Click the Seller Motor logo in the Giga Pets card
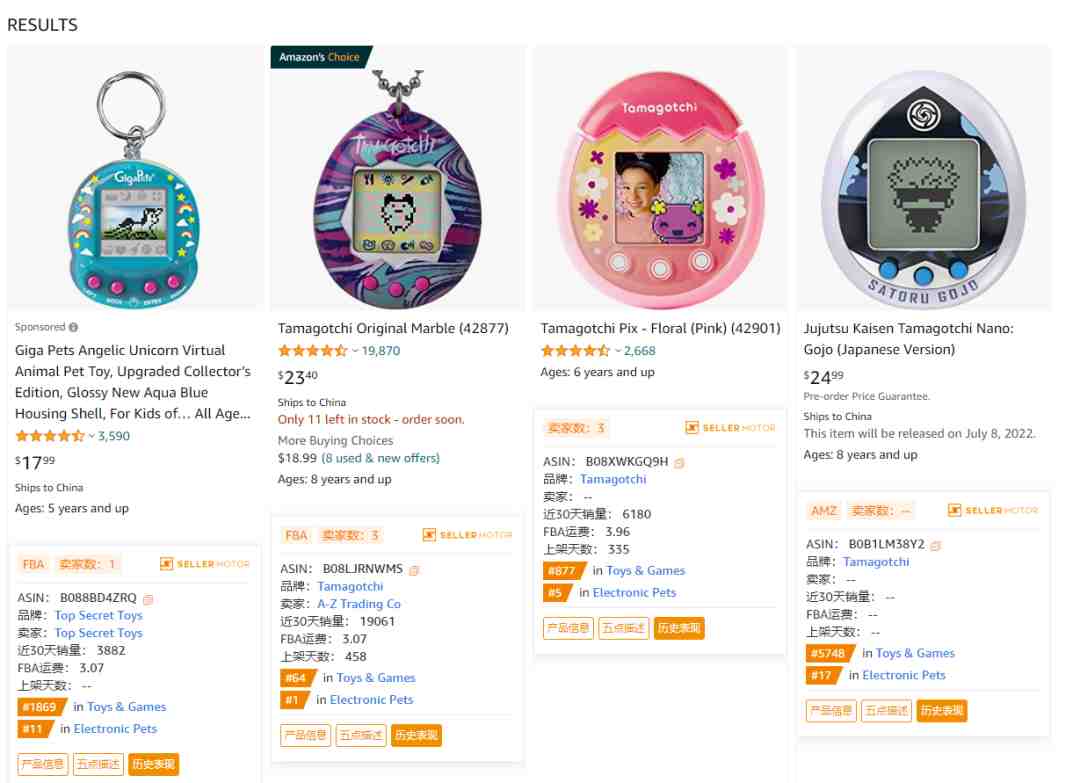Image resolution: width=1080 pixels, height=783 pixels. pos(205,564)
